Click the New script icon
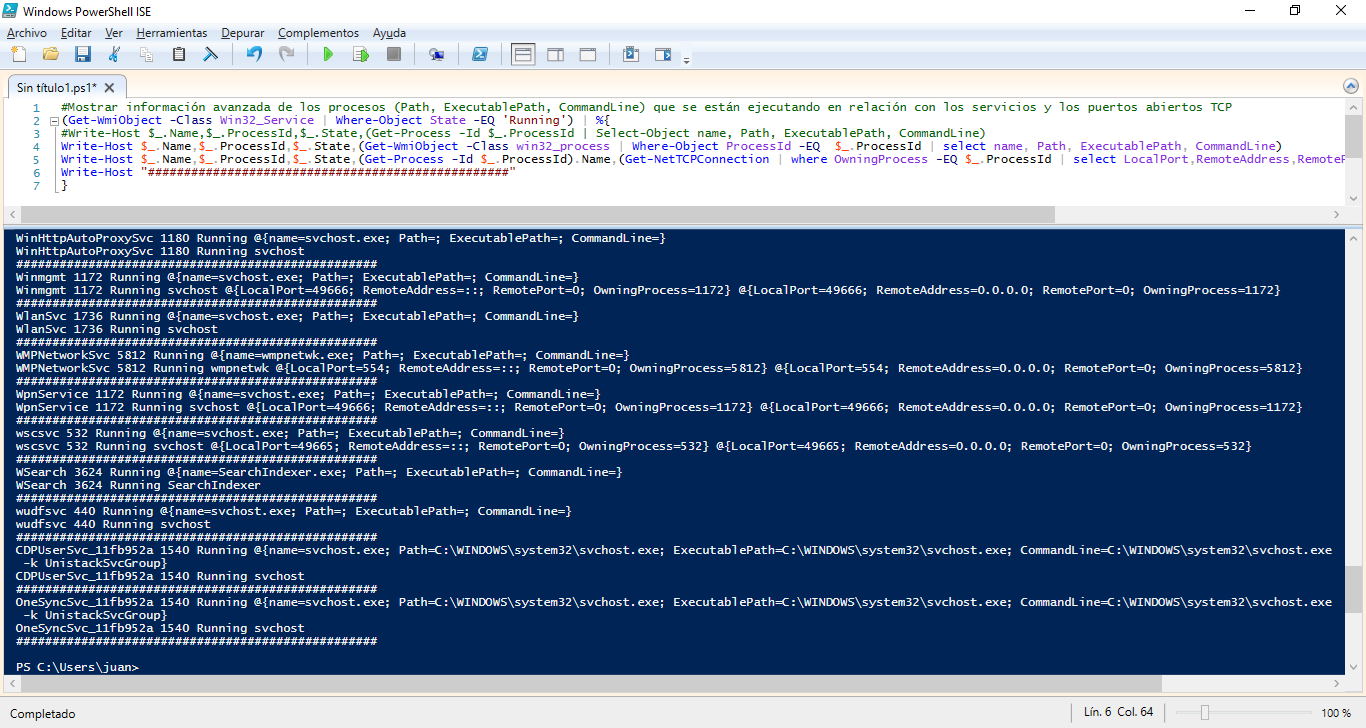 tap(18, 54)
